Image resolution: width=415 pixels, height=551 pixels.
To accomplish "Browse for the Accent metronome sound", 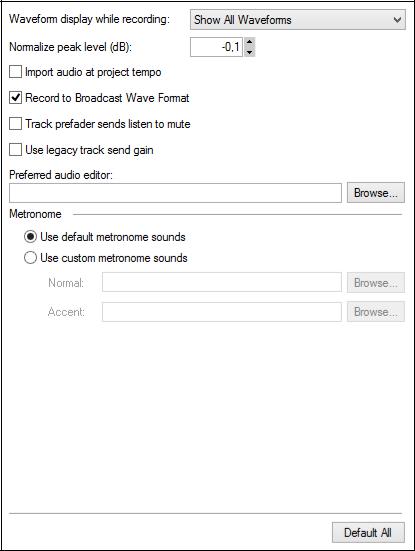I will click(x=376, y=312).
